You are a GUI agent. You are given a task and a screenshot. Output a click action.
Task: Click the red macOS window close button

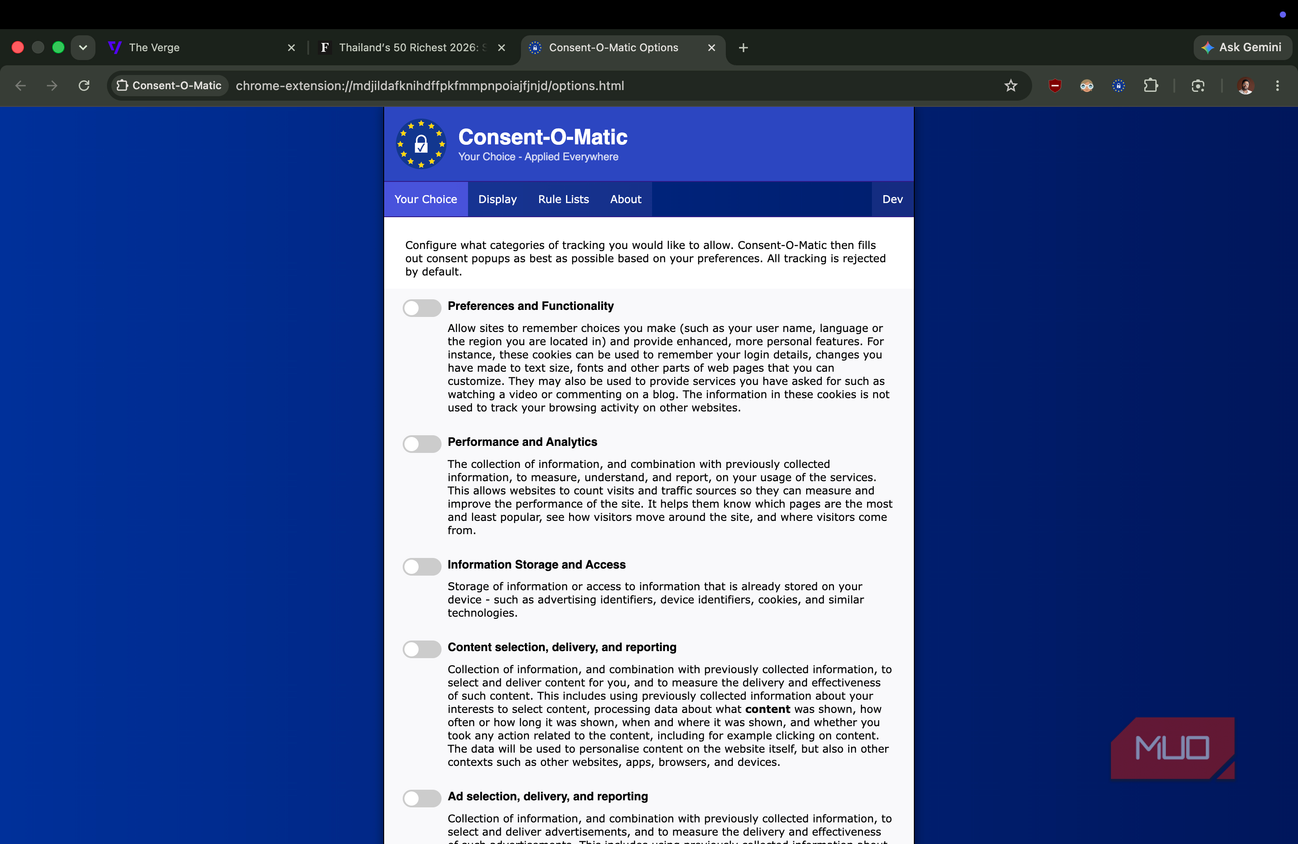click(x=18, y=47)
